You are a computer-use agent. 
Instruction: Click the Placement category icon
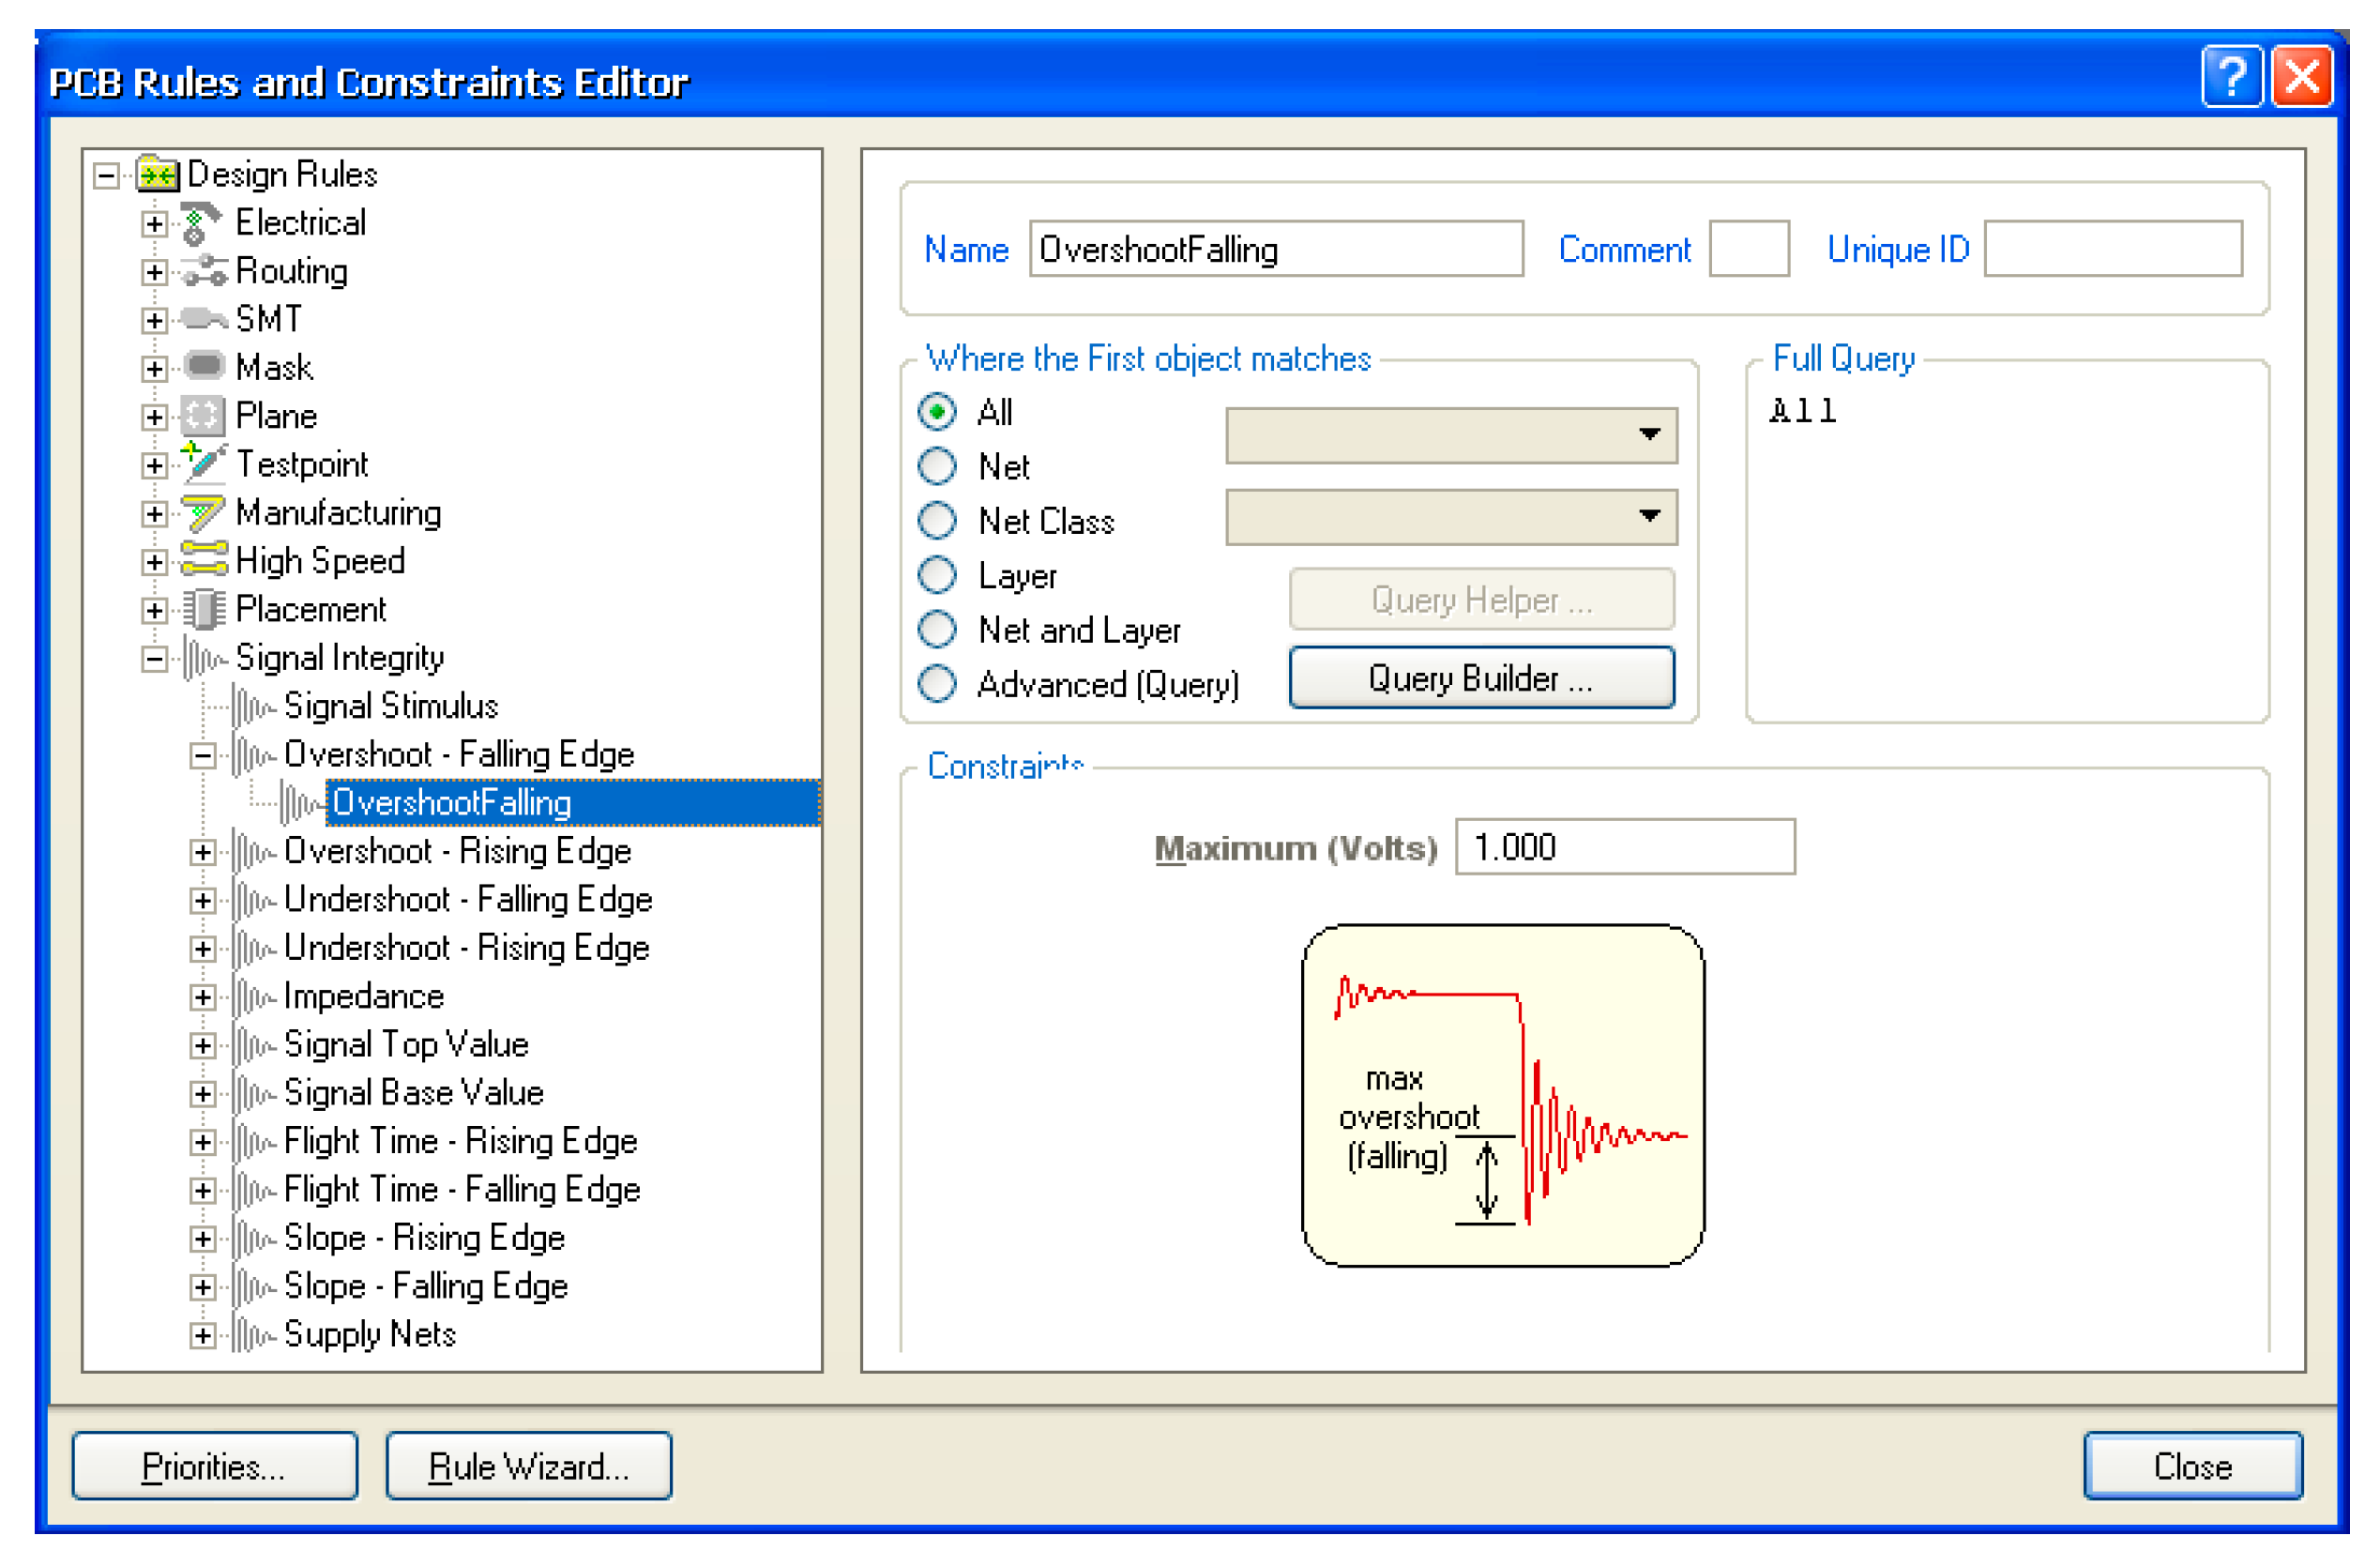pyautogui.click(x=204, y=609)
